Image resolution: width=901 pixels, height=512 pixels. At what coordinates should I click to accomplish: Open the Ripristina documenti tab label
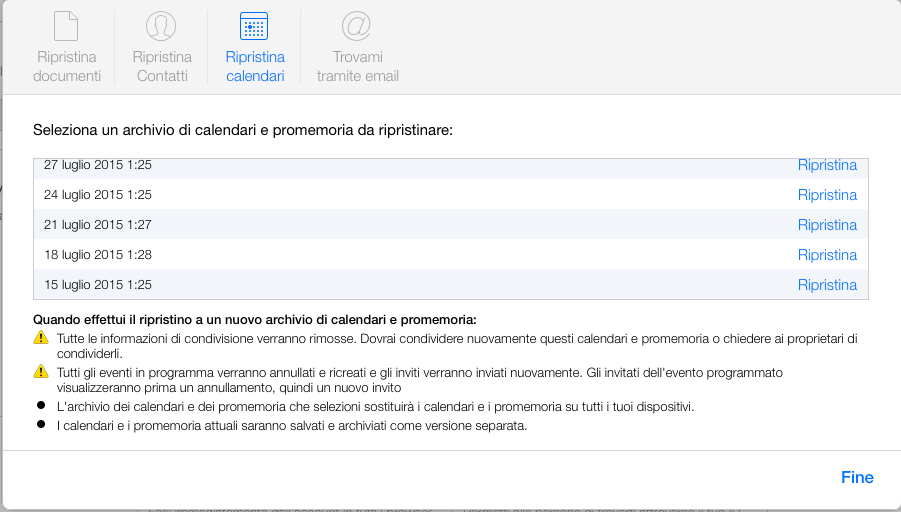(x=68, y=66)
